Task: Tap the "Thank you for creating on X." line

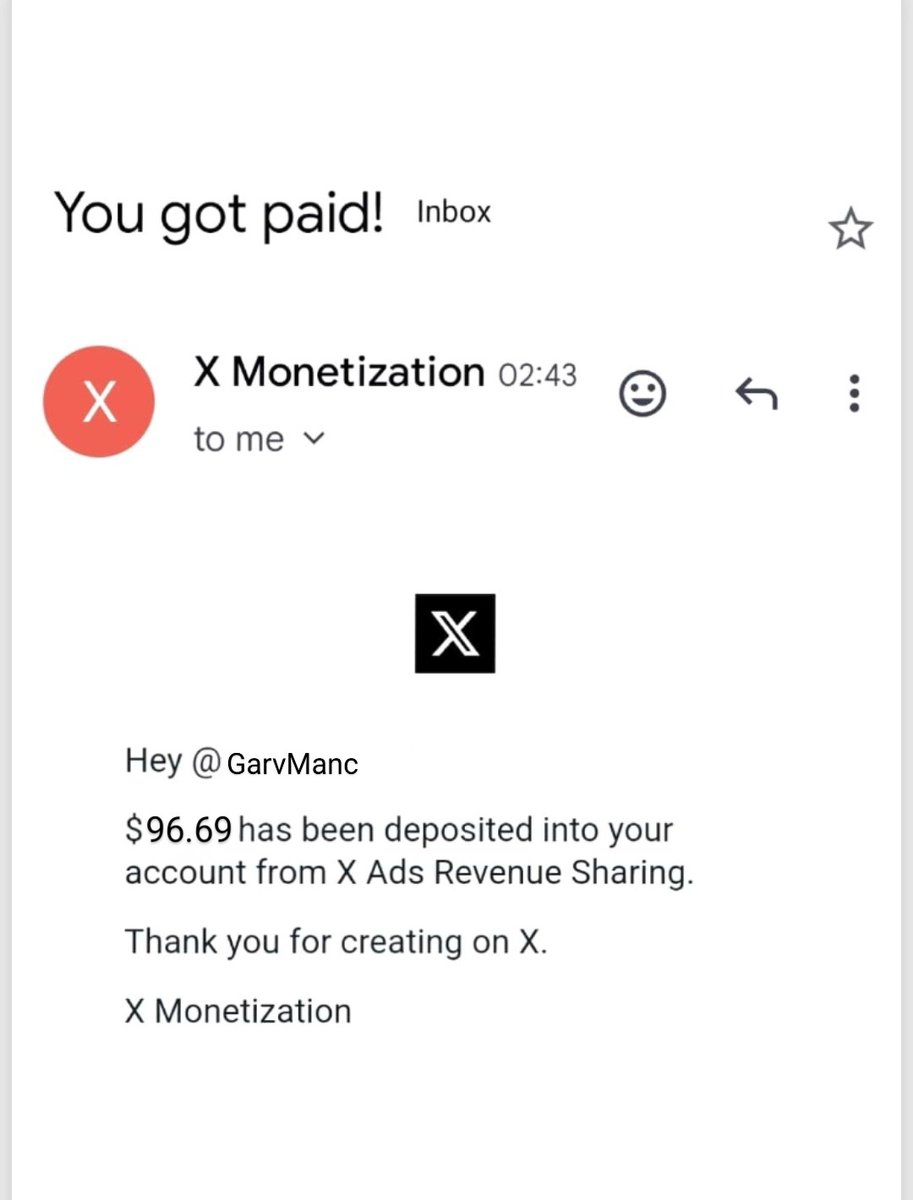Action: coord(336,943)
